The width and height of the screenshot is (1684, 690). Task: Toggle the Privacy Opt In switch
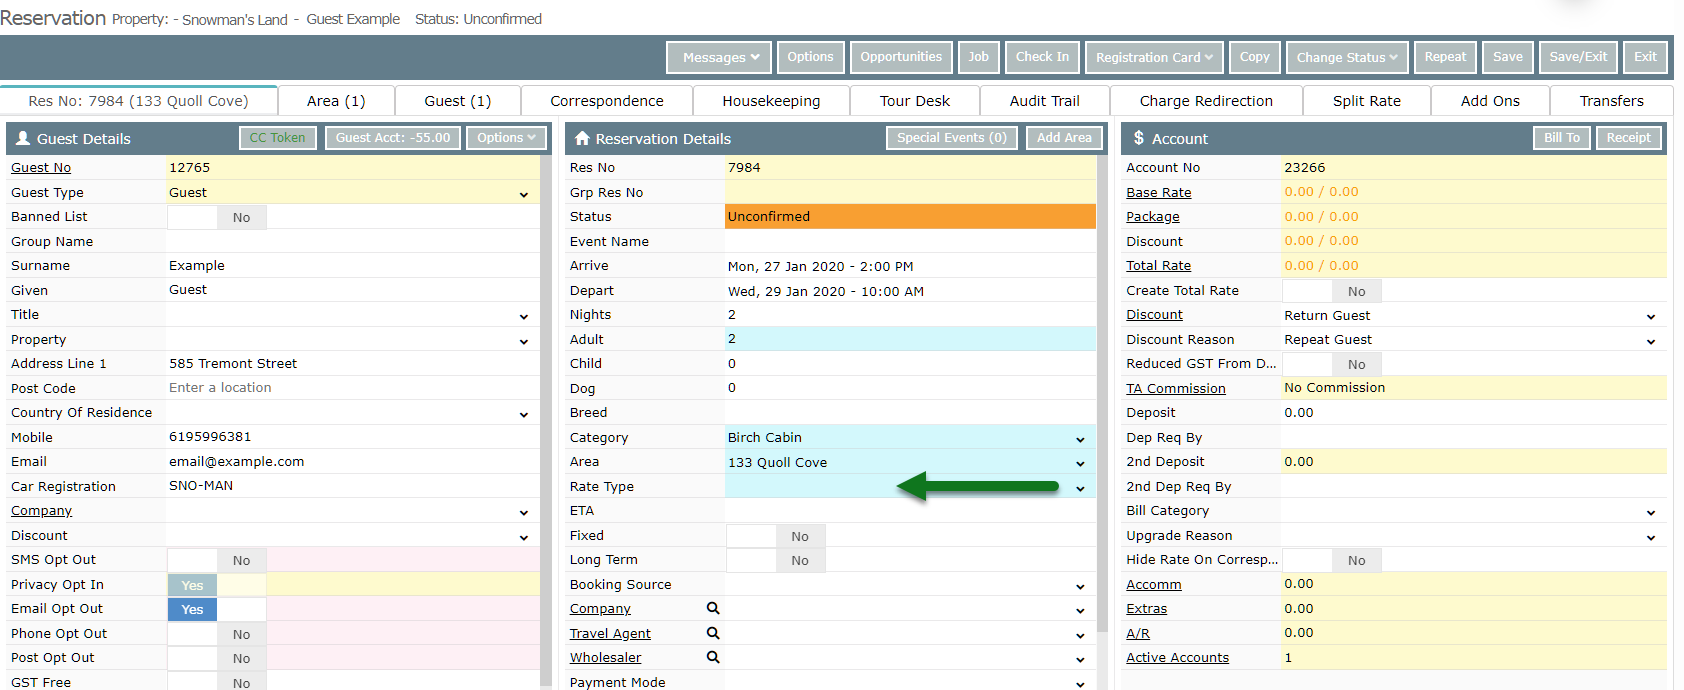(217, 585)
